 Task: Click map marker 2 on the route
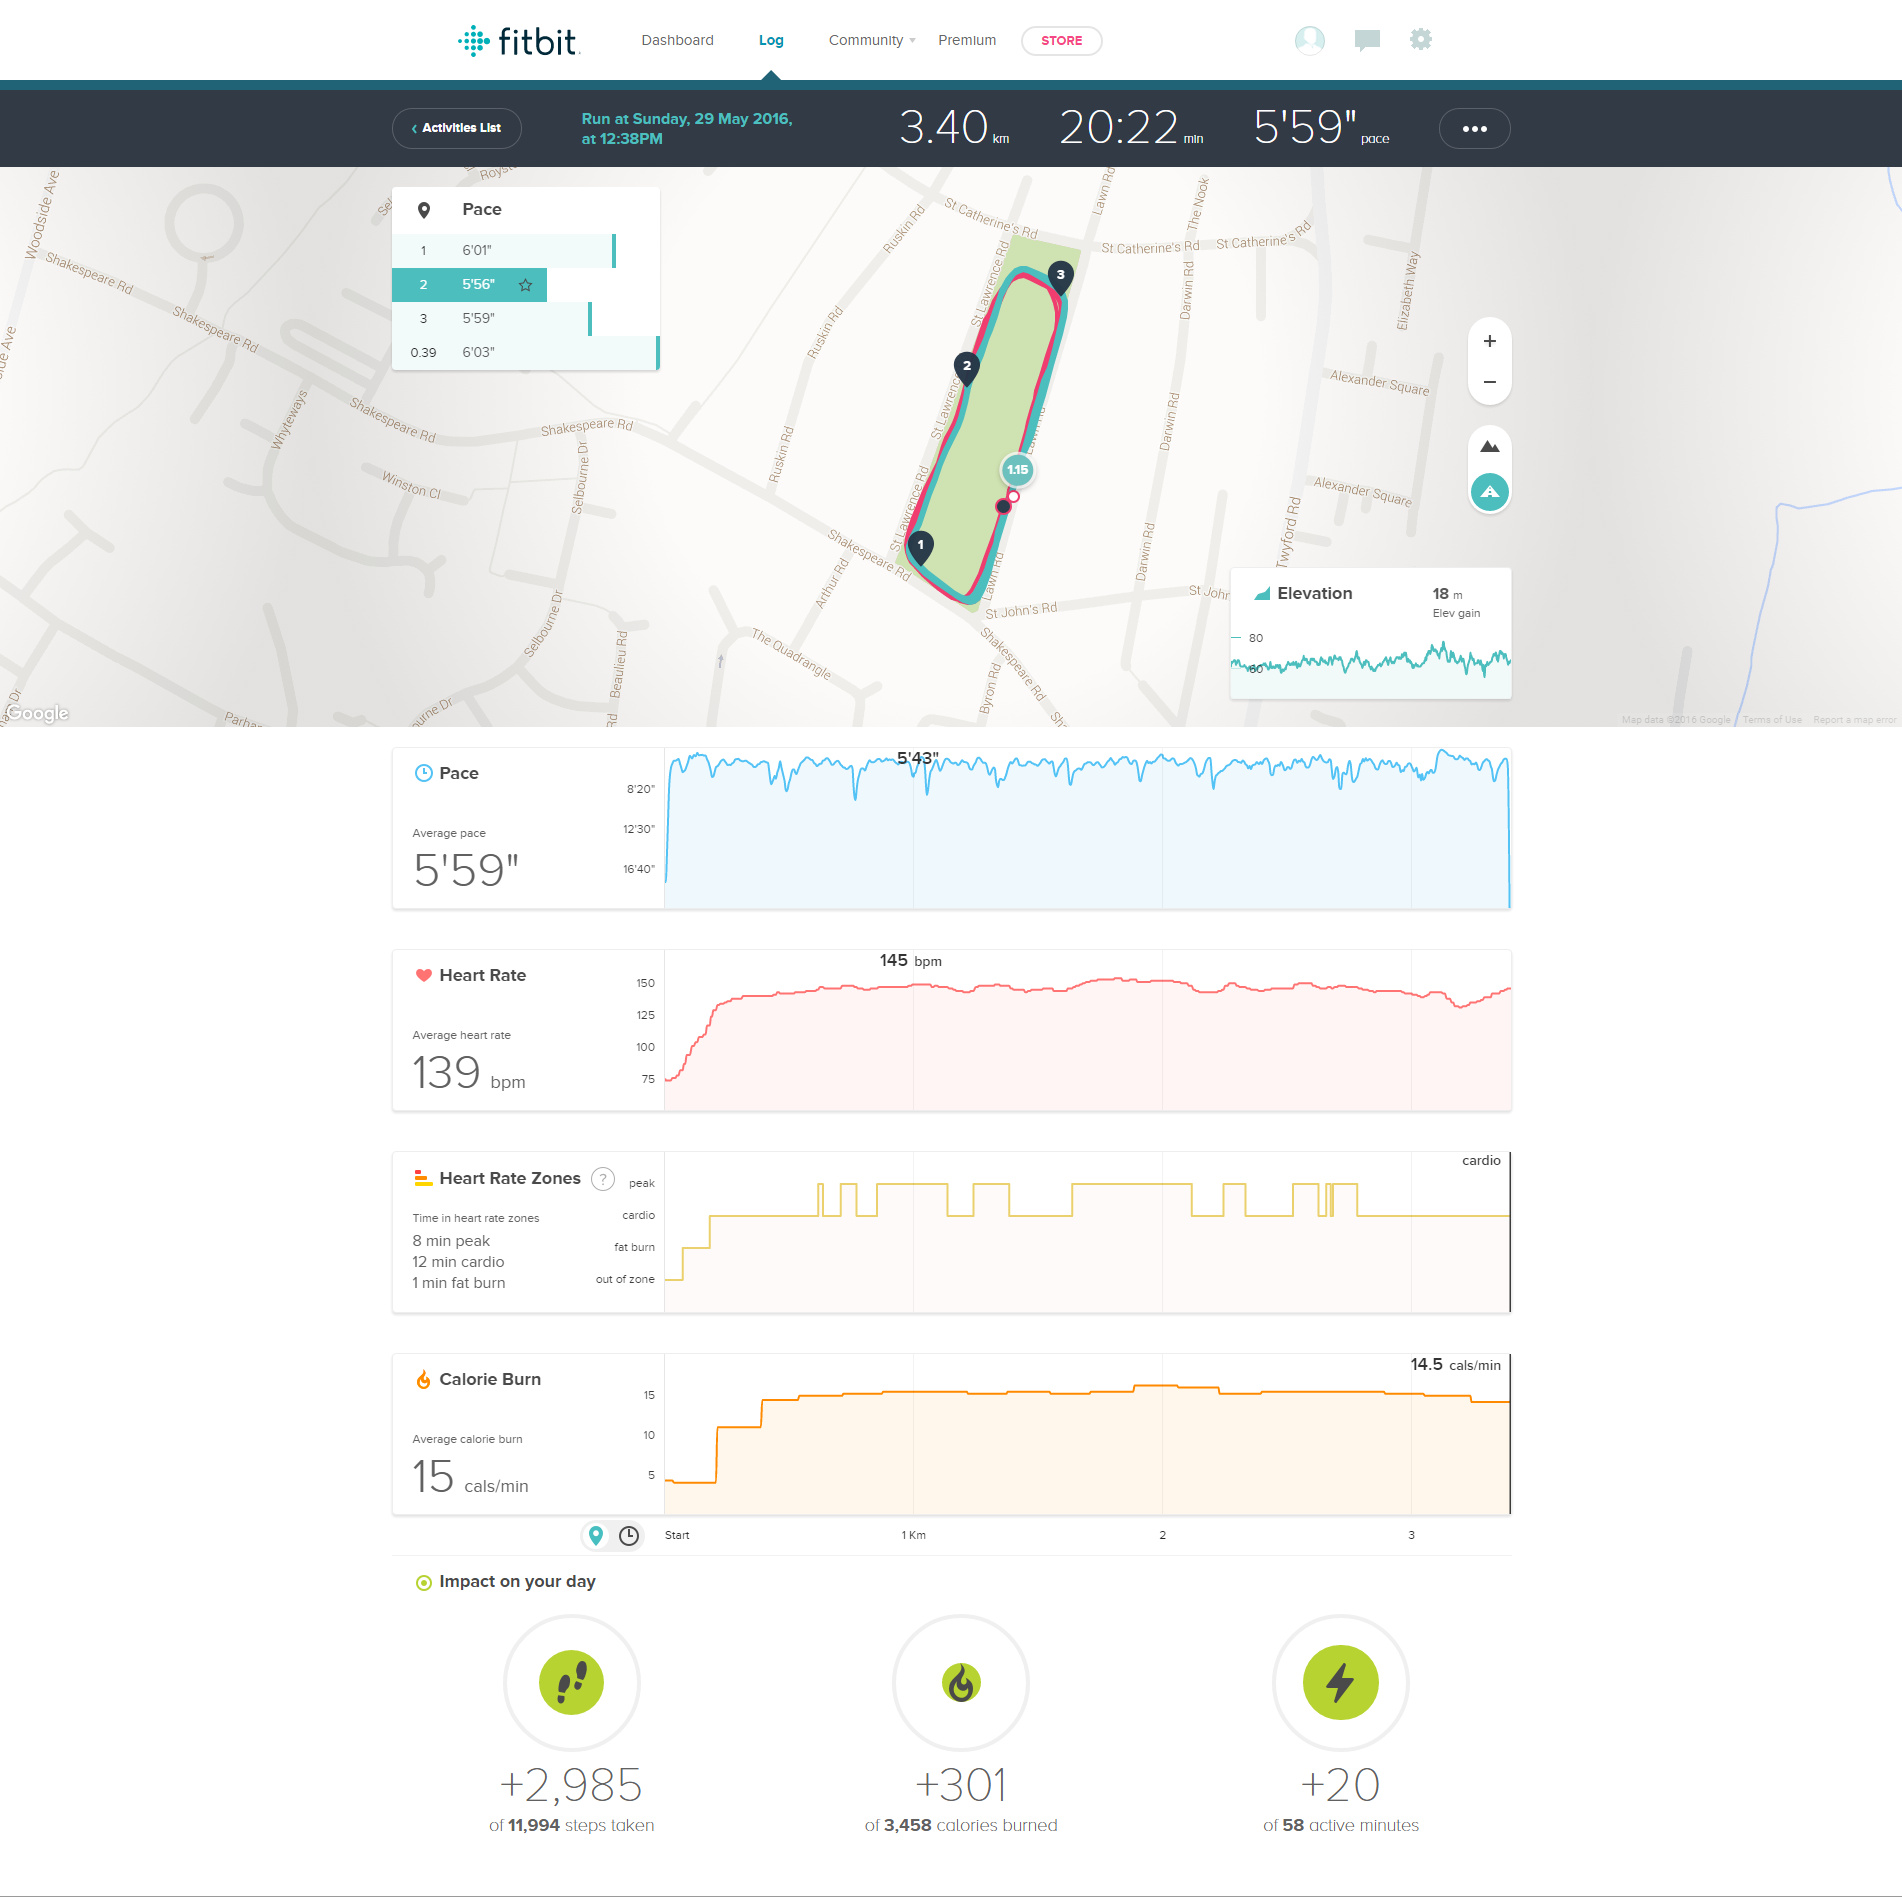coord(966,367)
